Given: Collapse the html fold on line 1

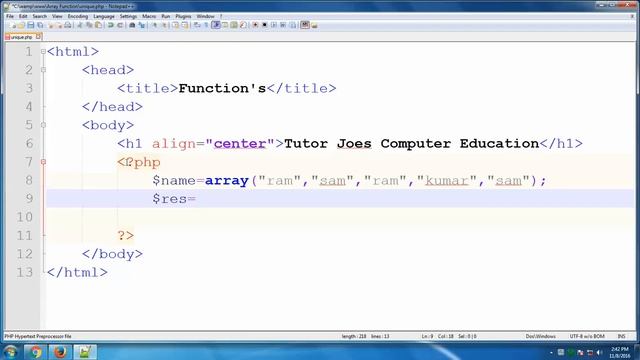Looking at the screenshot, I should click(x=43, y=52).
